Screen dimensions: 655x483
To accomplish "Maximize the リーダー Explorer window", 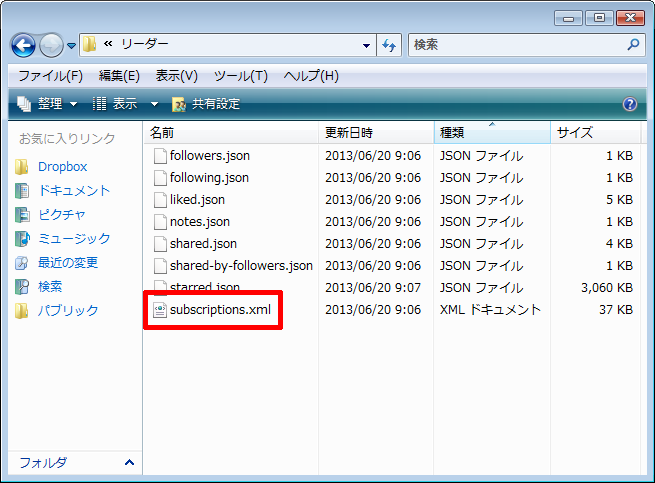I will tap(599, 18).
